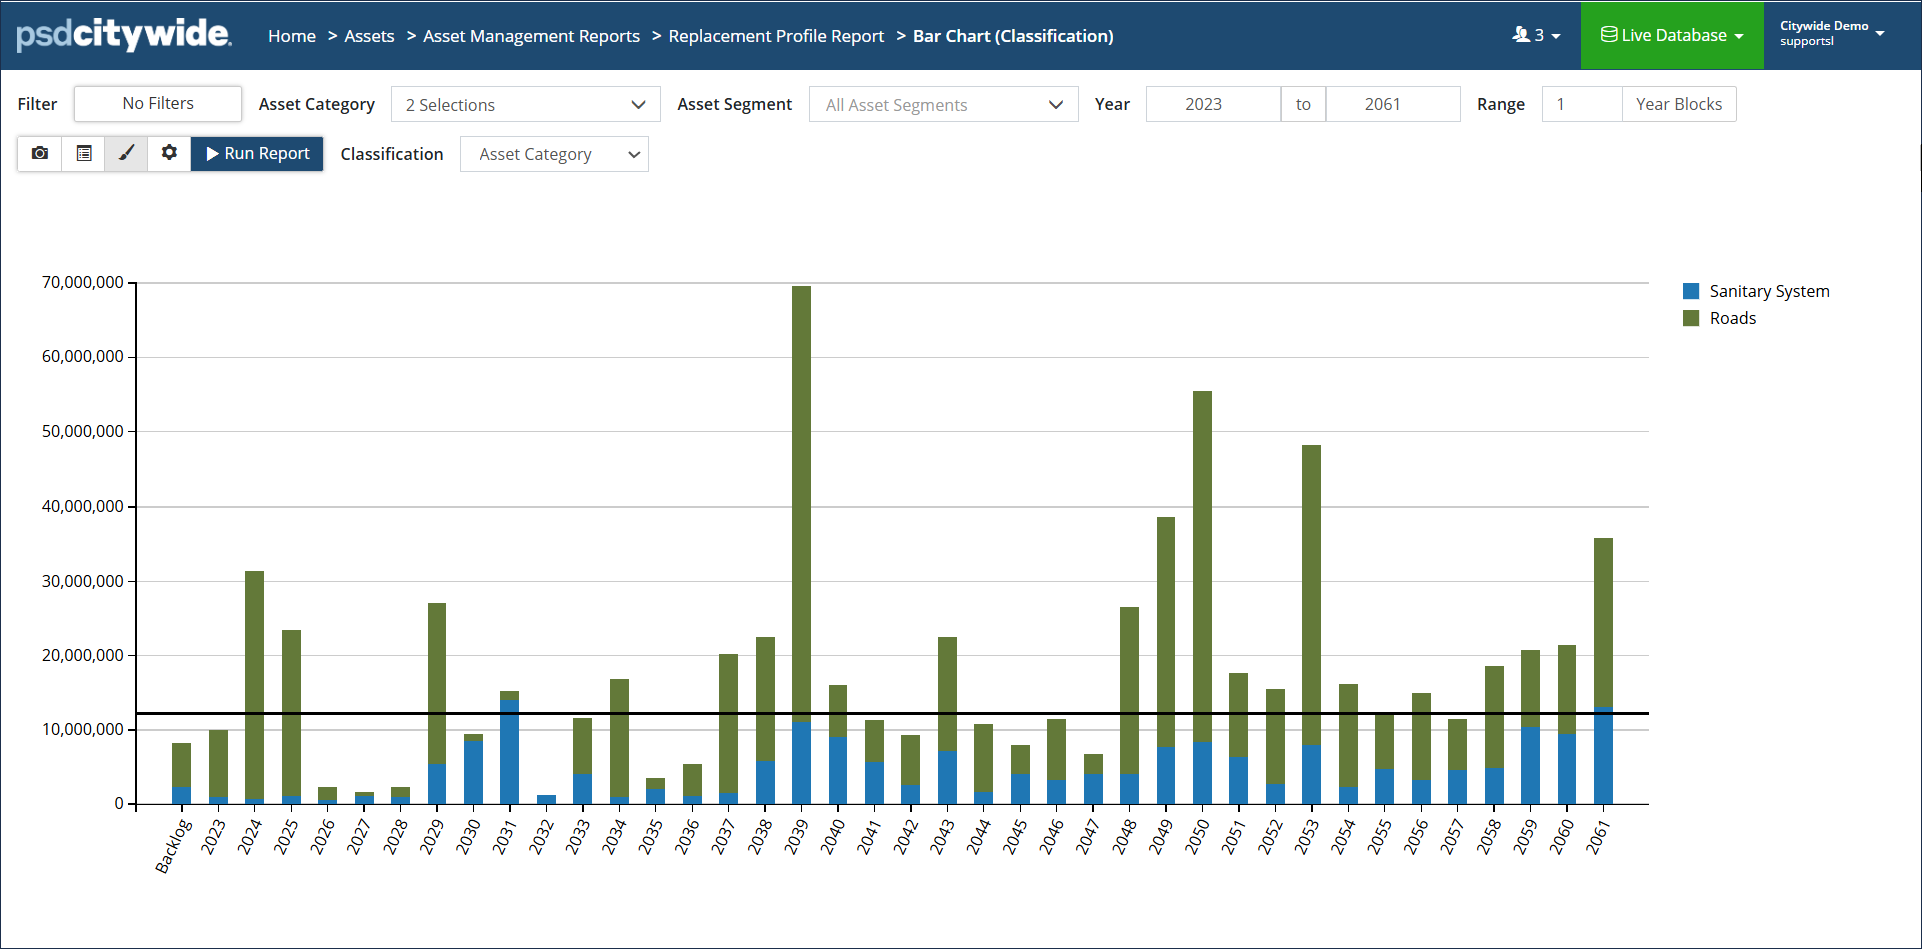Viewport: 1922px width, 949px height.
Task: Expand the Classification dropdown
Action: click(x=554, y=154)
